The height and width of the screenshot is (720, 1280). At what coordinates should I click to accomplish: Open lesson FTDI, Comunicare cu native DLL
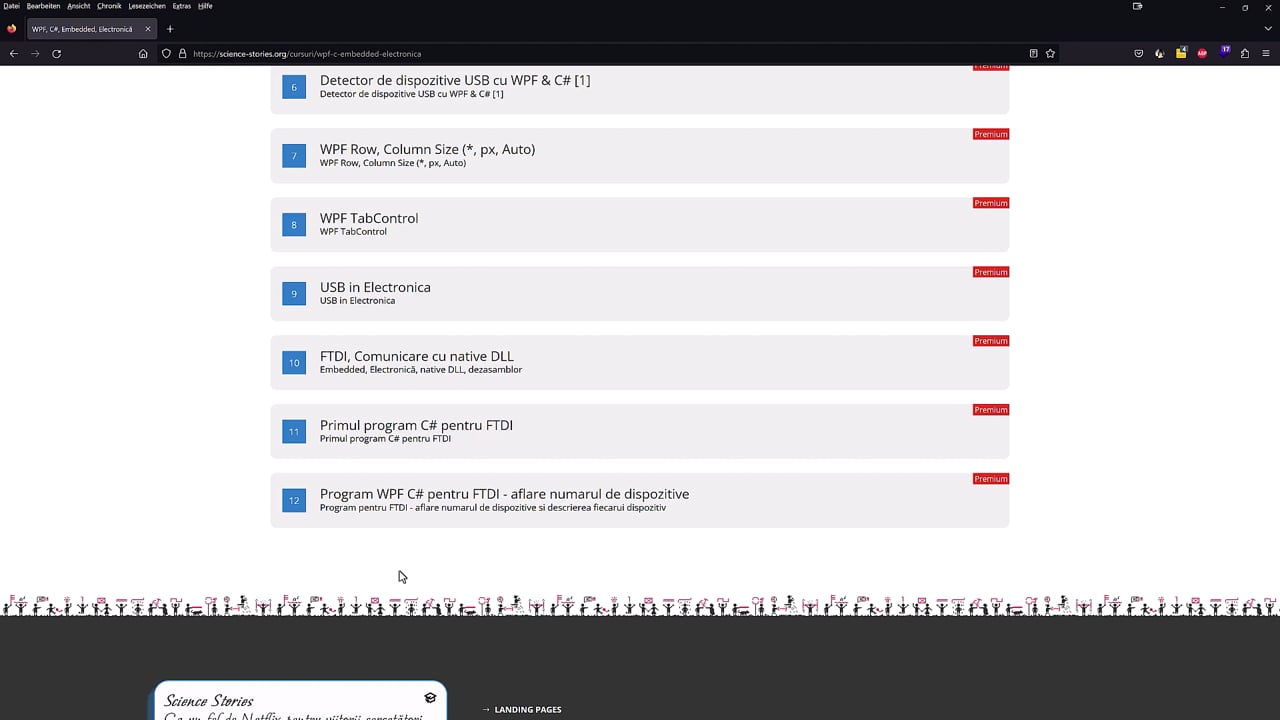pyautogui.click(x=640, y=362)
